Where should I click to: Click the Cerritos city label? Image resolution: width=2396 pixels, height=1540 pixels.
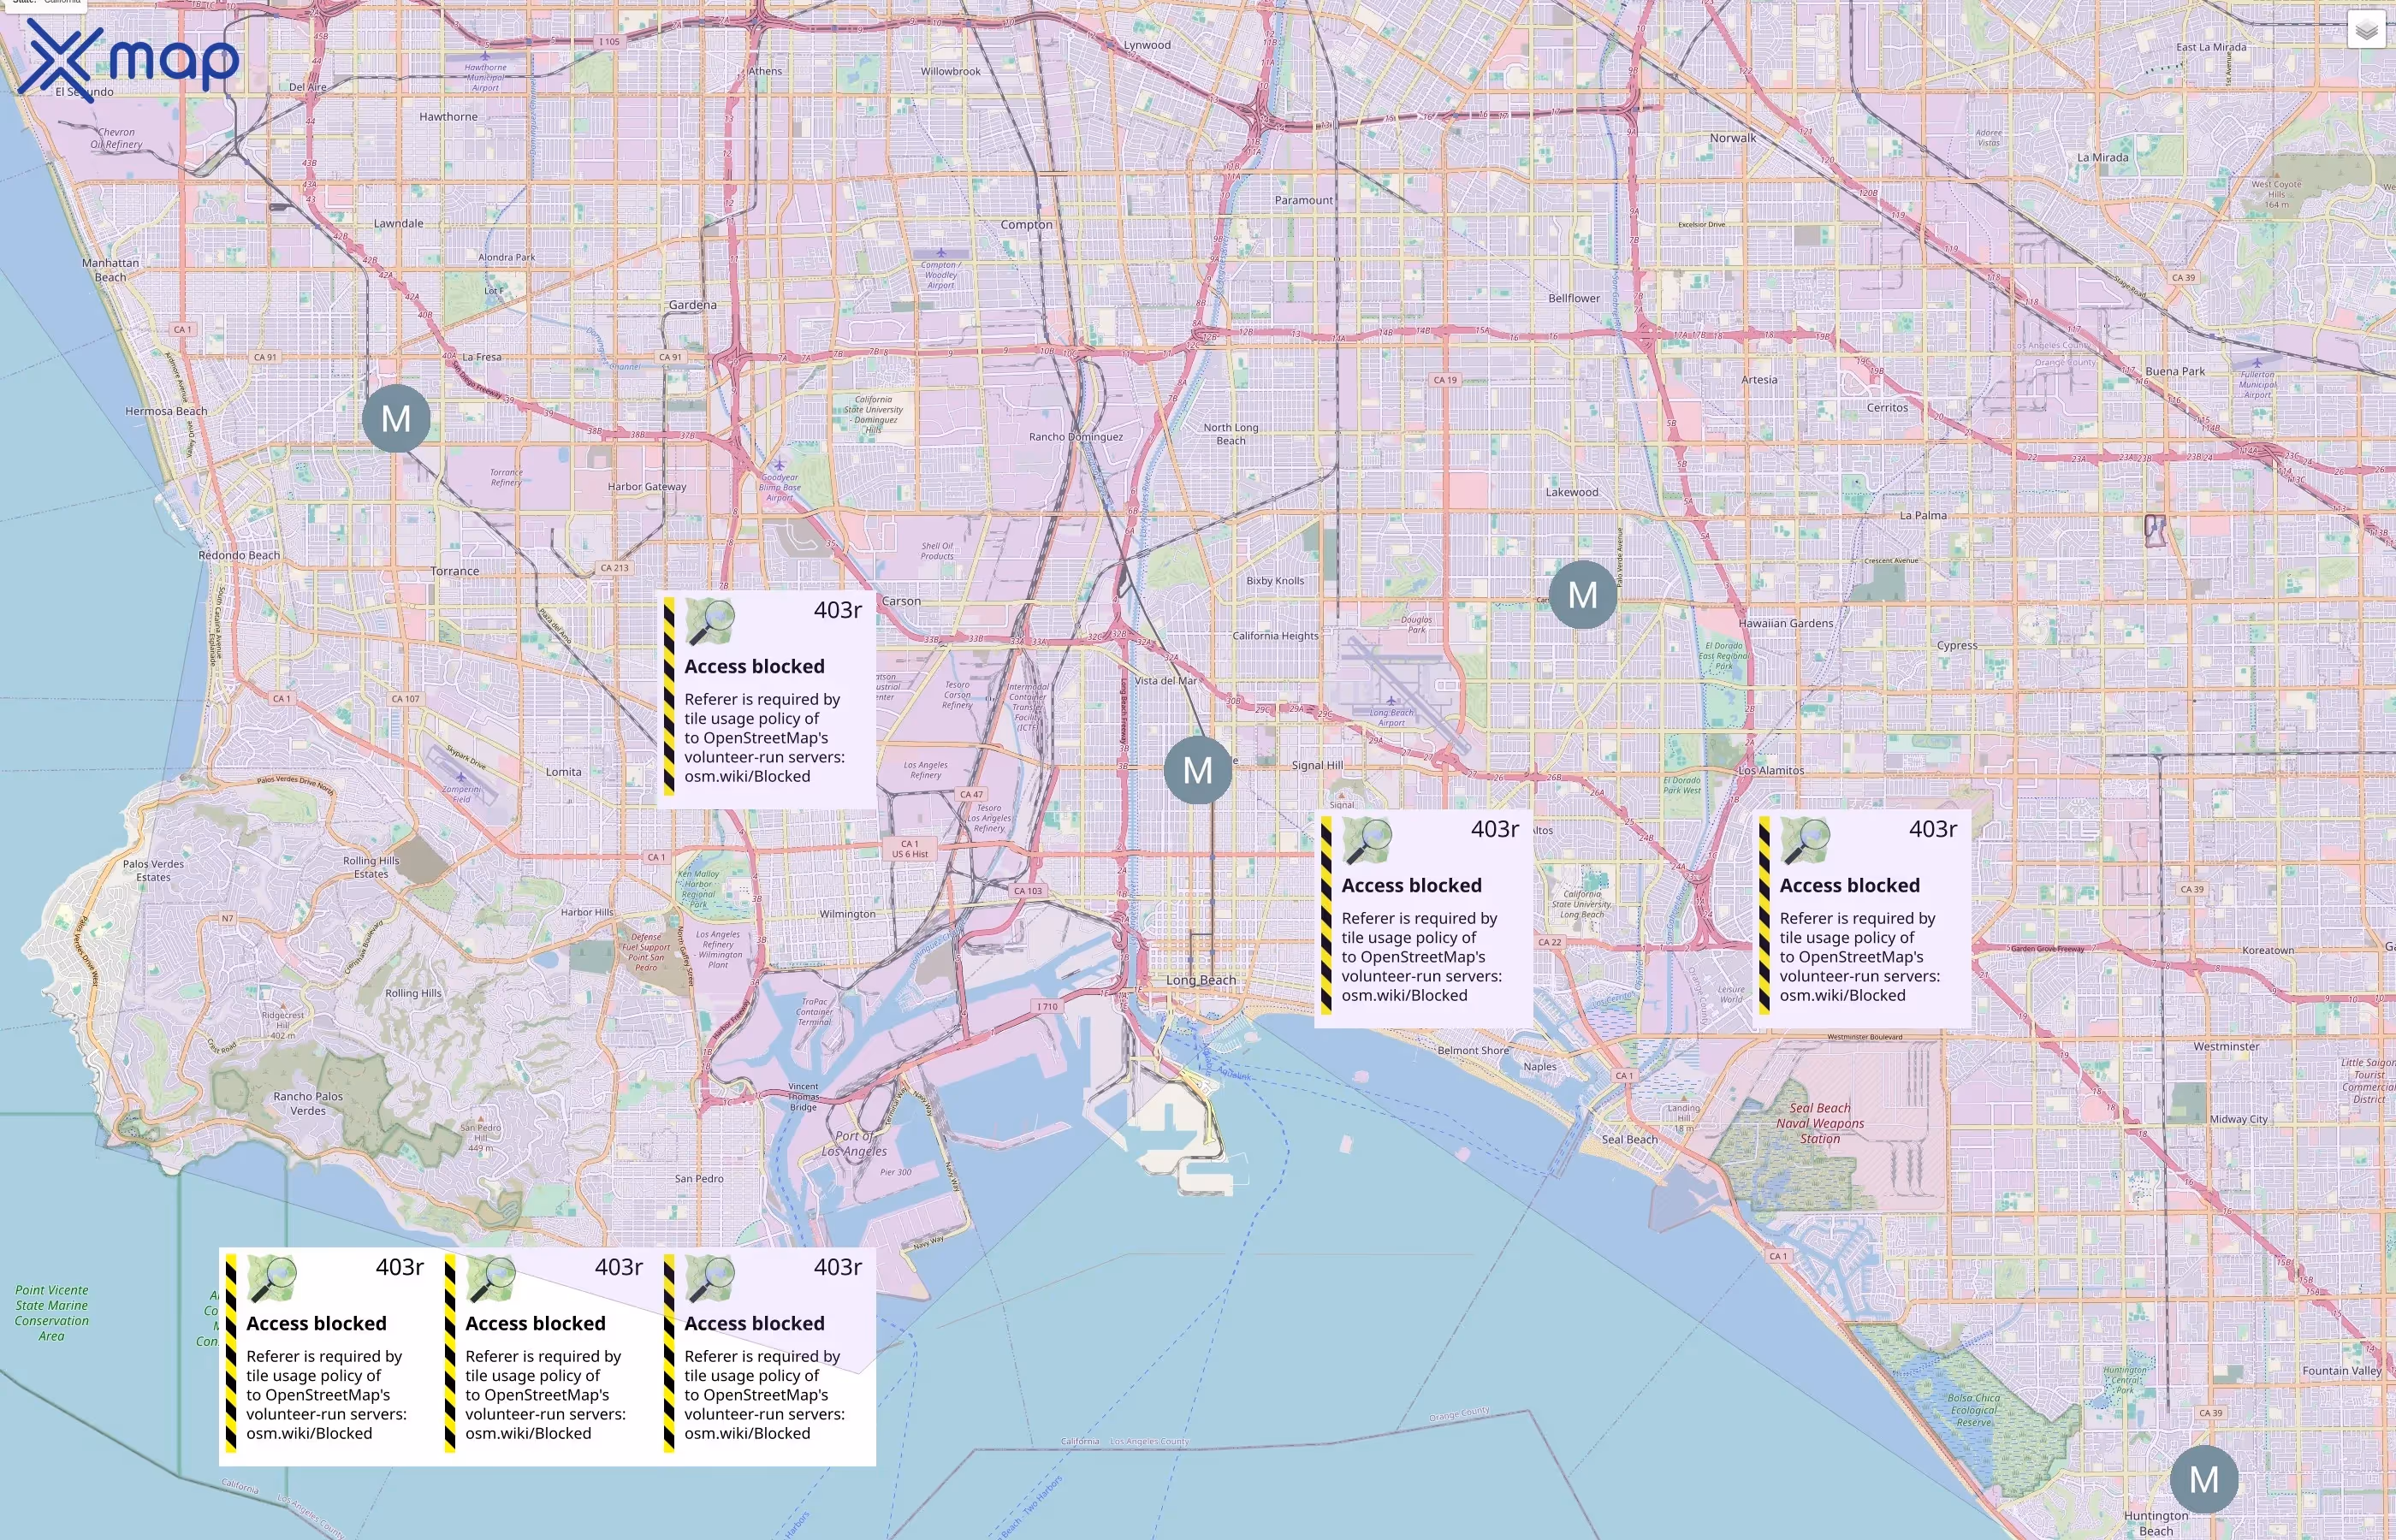1887,408
